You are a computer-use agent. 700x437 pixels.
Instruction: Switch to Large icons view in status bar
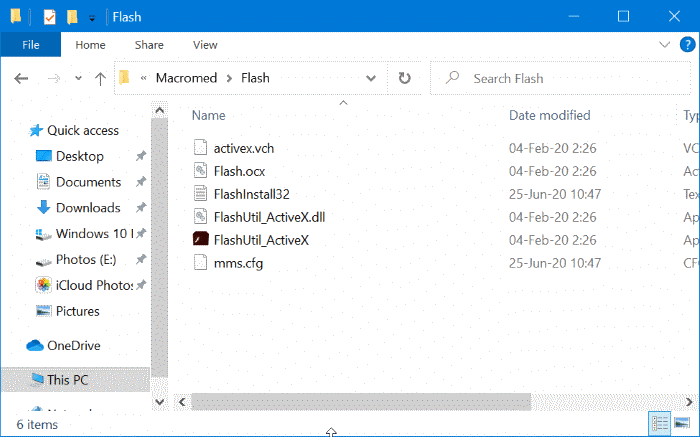681,423
